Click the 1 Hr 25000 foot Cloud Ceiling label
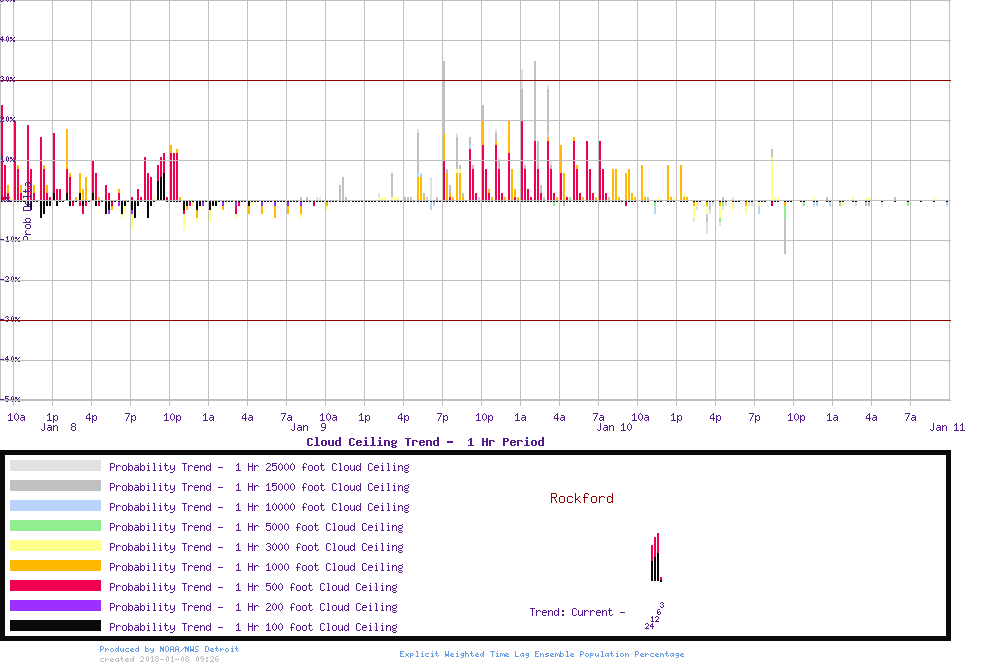Screen dimensions: 1000x670 pyautogui.click(x=259, y=467)
